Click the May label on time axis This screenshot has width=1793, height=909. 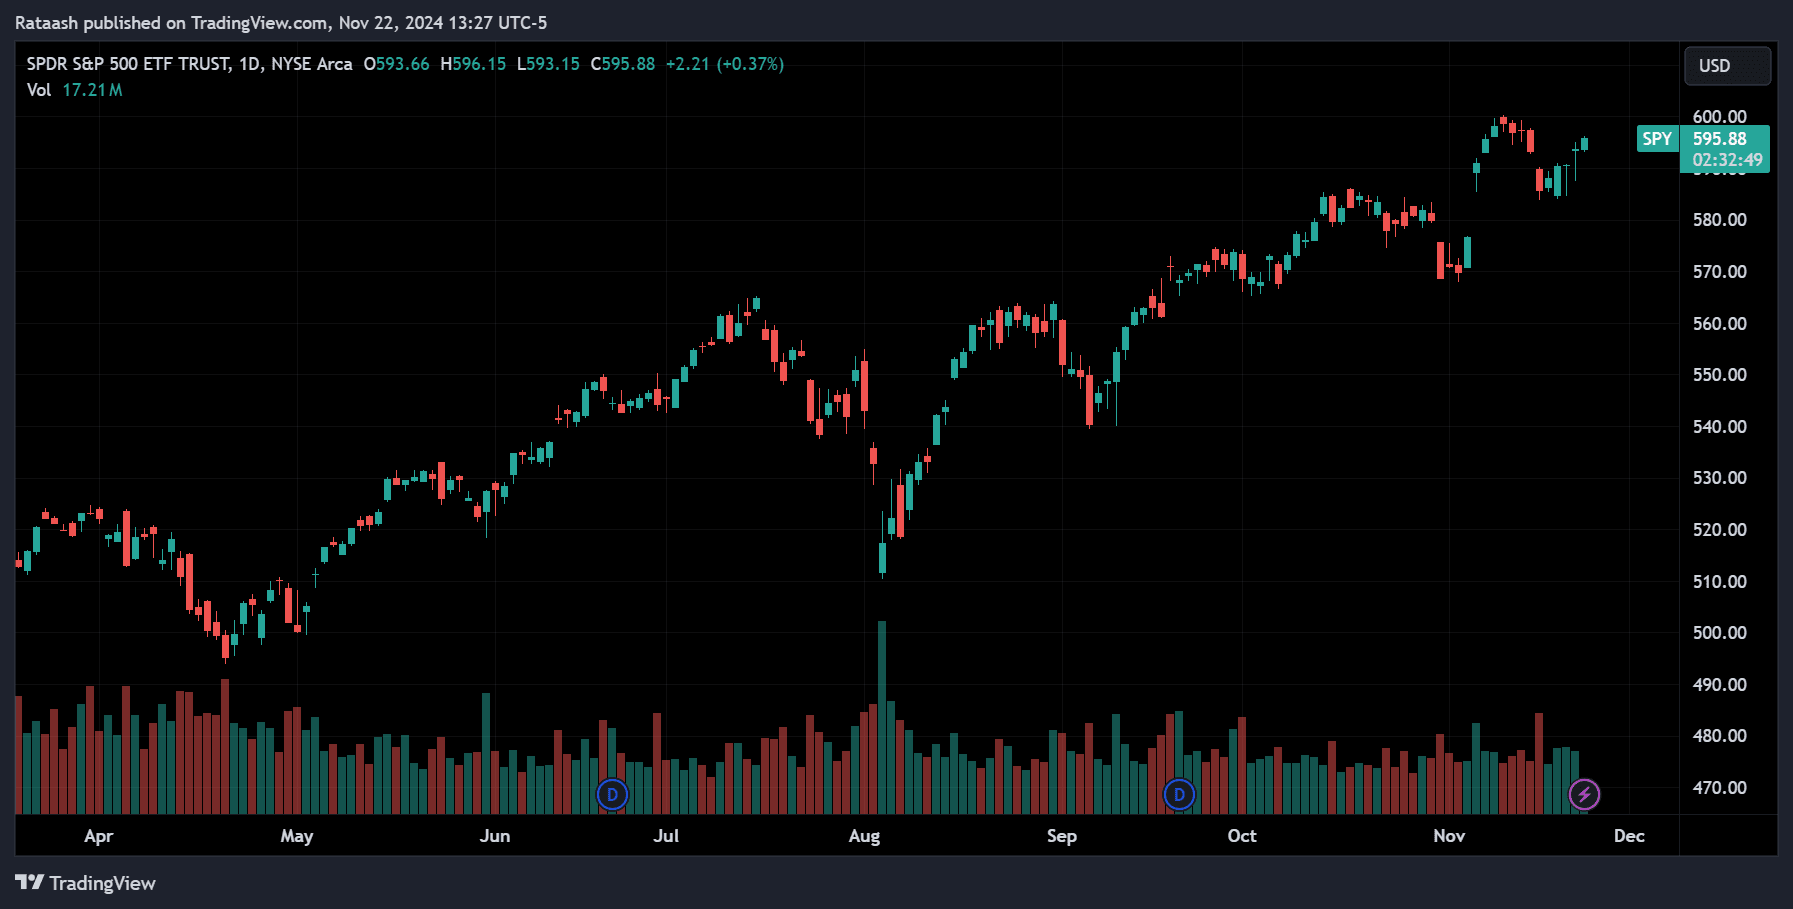coord(296,836)
